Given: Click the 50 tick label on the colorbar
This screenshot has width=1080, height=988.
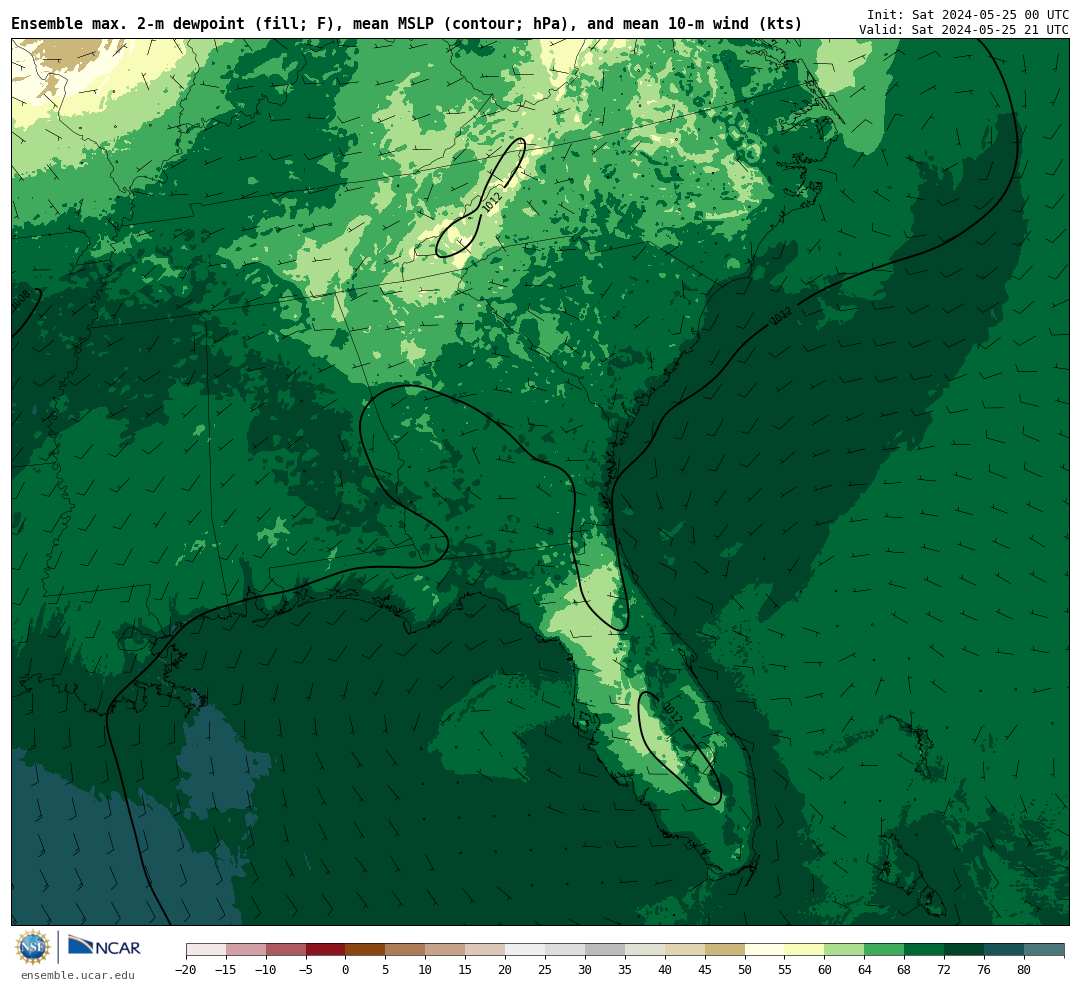Looking at the screenshot, I should click(x=745, y=969).
